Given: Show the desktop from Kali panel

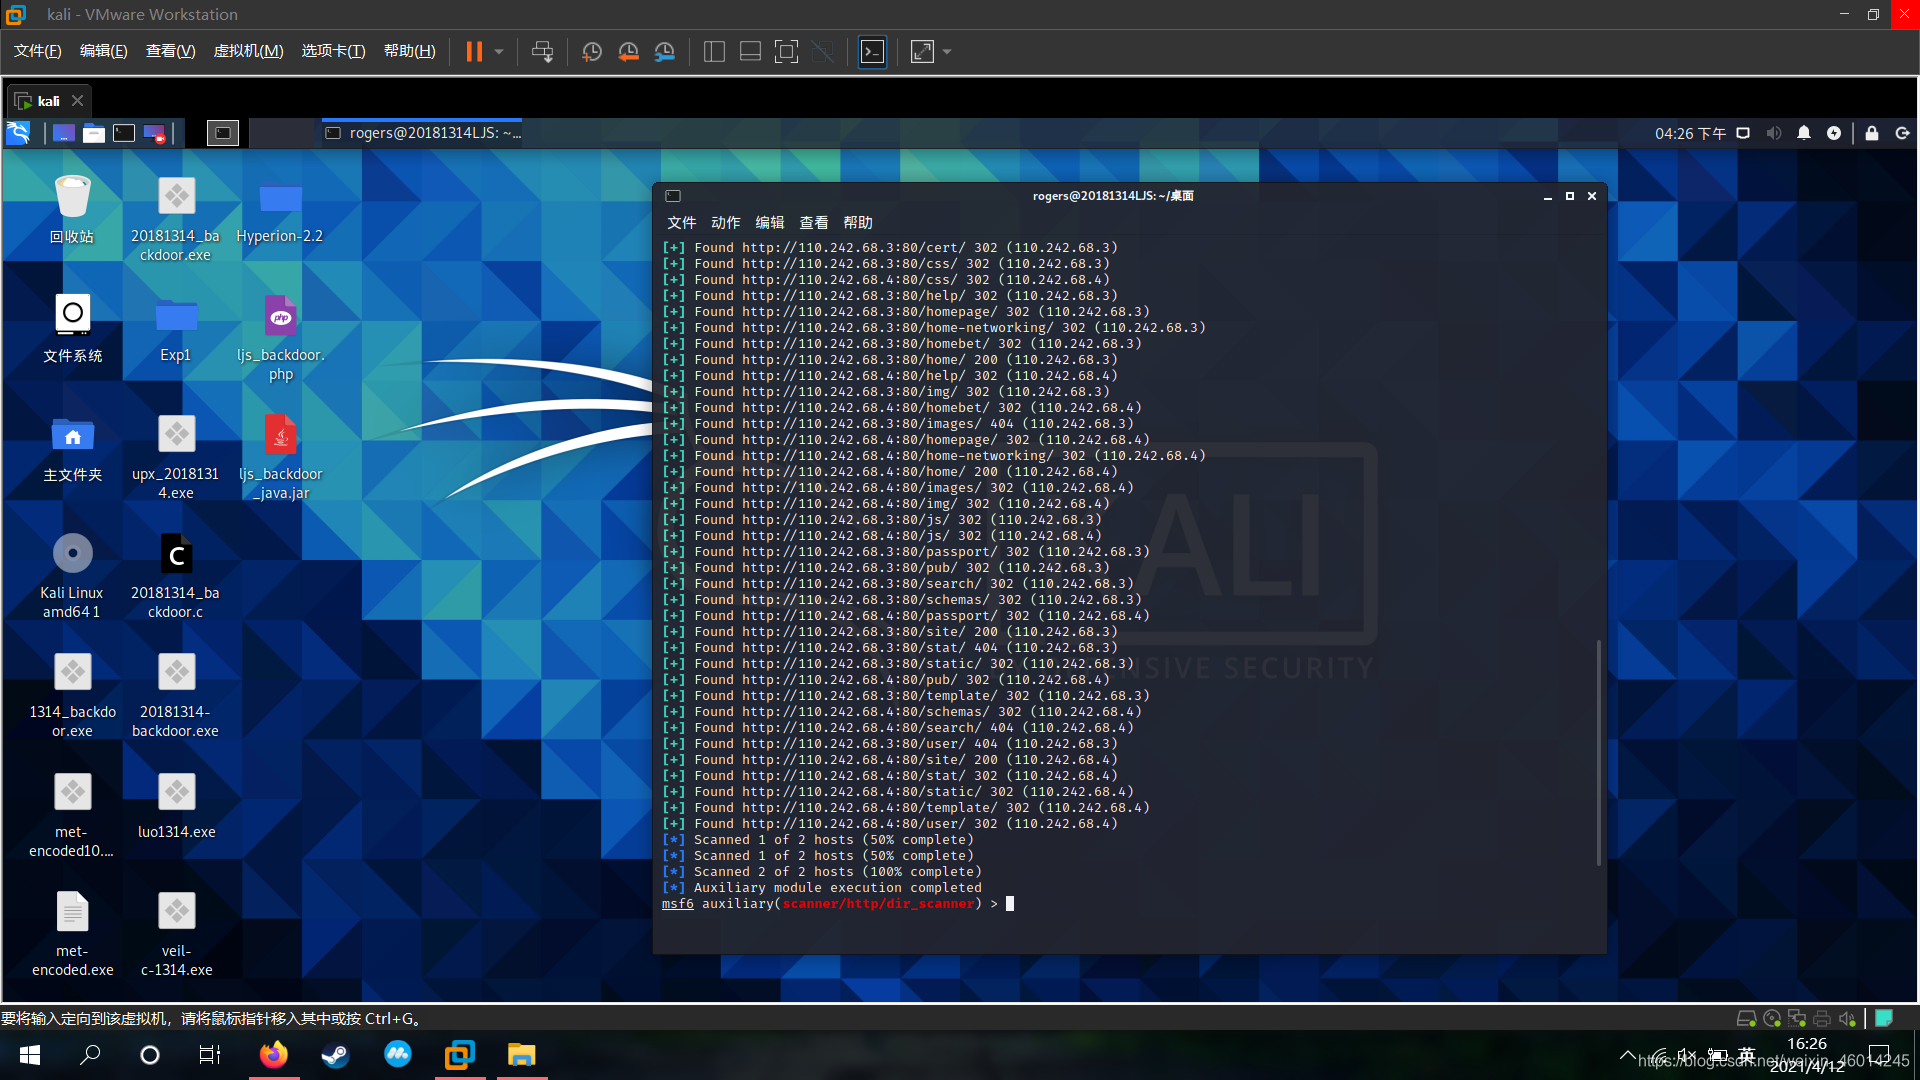Looking at the screenshot, I should click(x=64, y=133).
